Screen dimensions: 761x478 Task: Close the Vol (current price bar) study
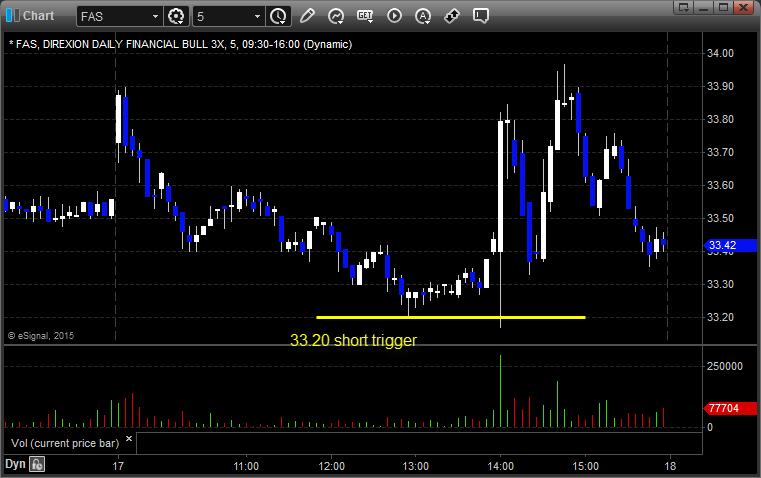click(129, 439)
